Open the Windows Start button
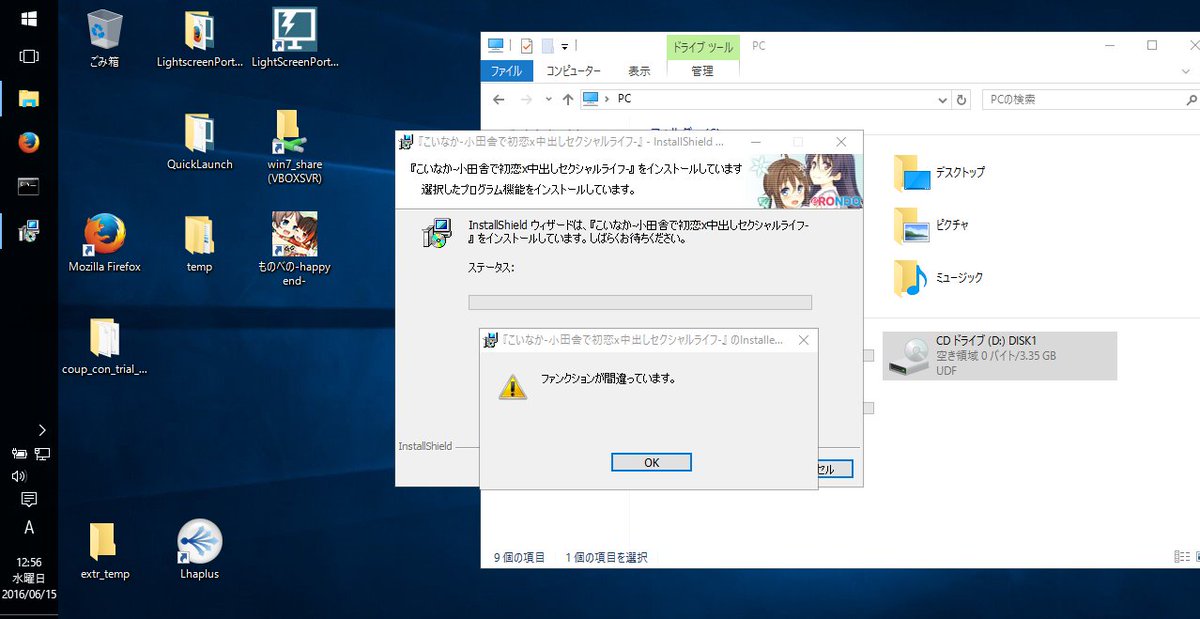Viewport: 1200px width, 619px height. [x=29, y=18]
